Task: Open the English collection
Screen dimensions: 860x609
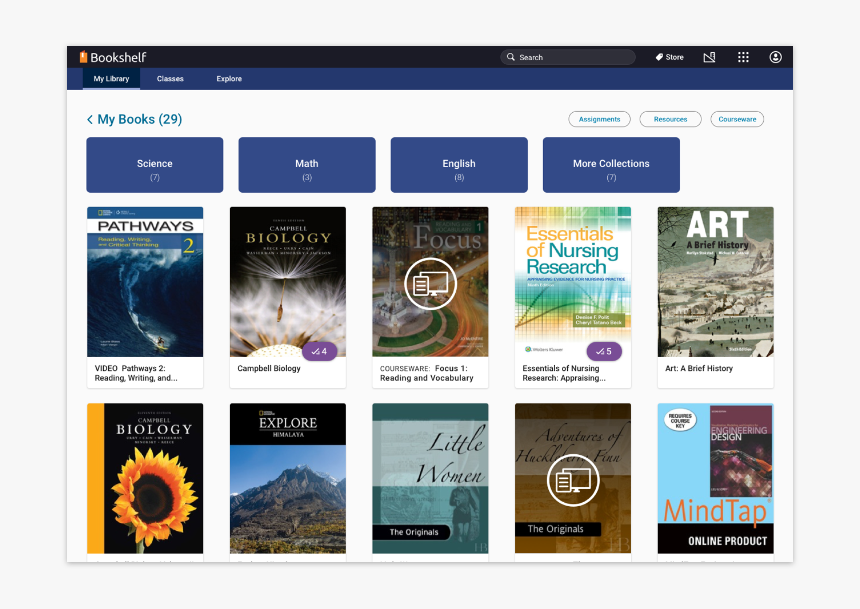Action: click(x=459, y=165)
